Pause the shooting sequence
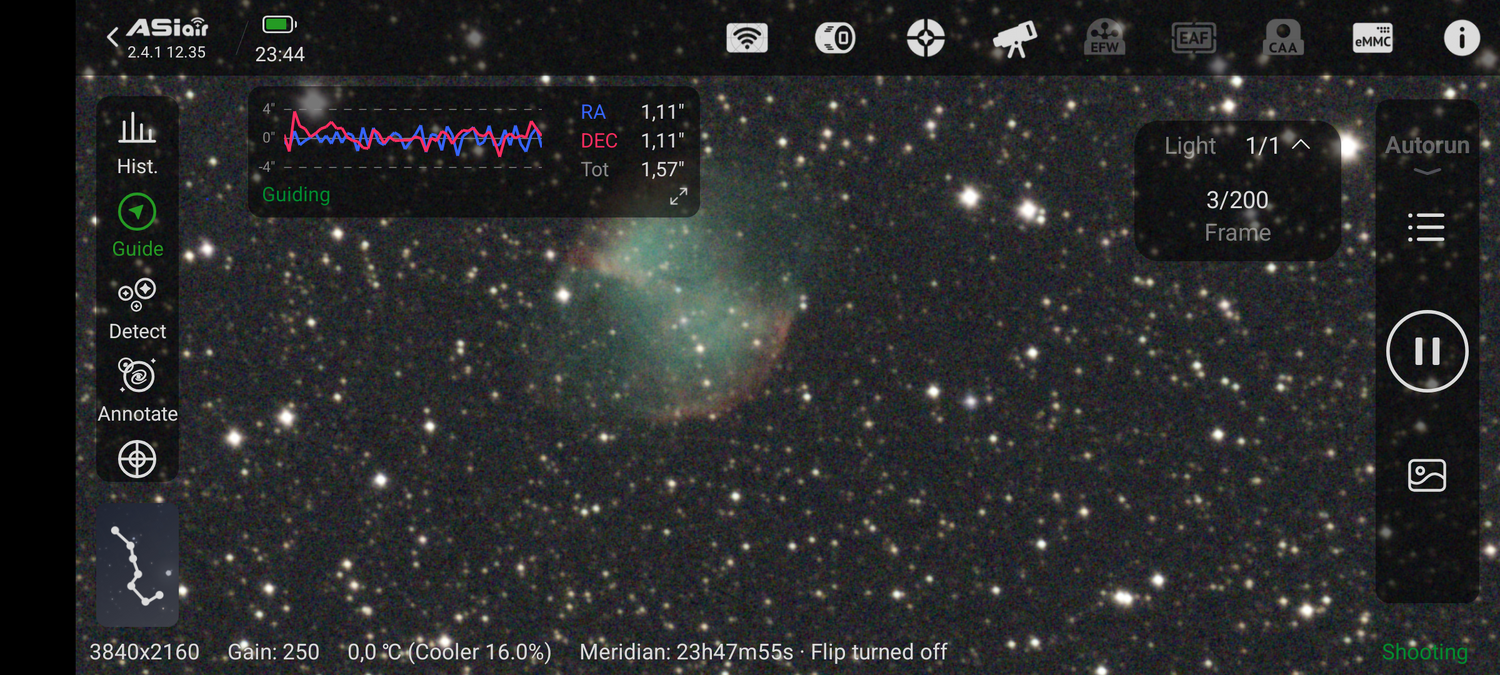Screen dimensions: 1500x675 (1427, 351)
